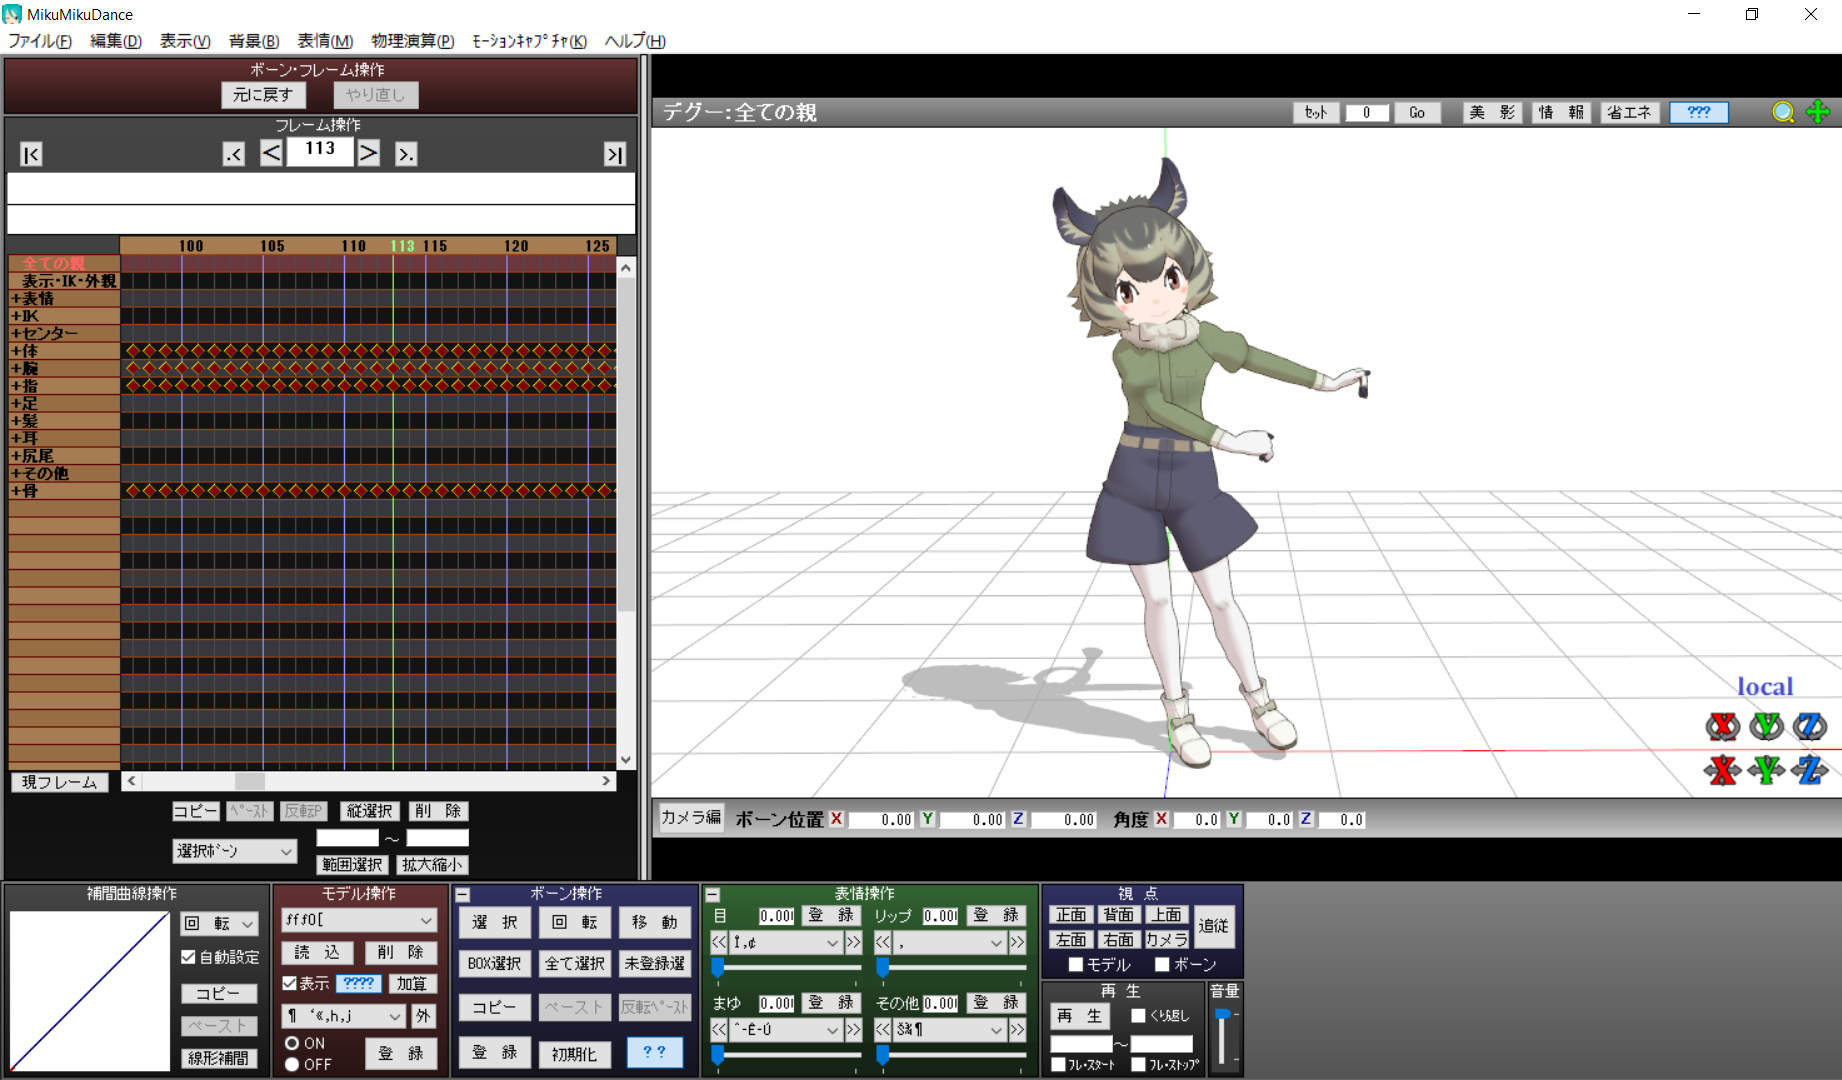1842x1080 pixels.
Task: Previous eye morph arrow (<<)
Action: click(719, 942)
